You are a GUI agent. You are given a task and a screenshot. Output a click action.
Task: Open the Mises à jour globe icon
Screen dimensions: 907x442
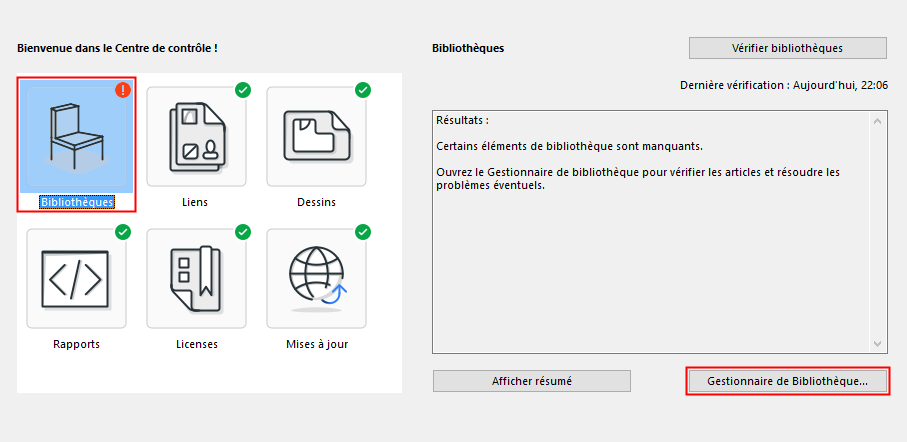316,278
